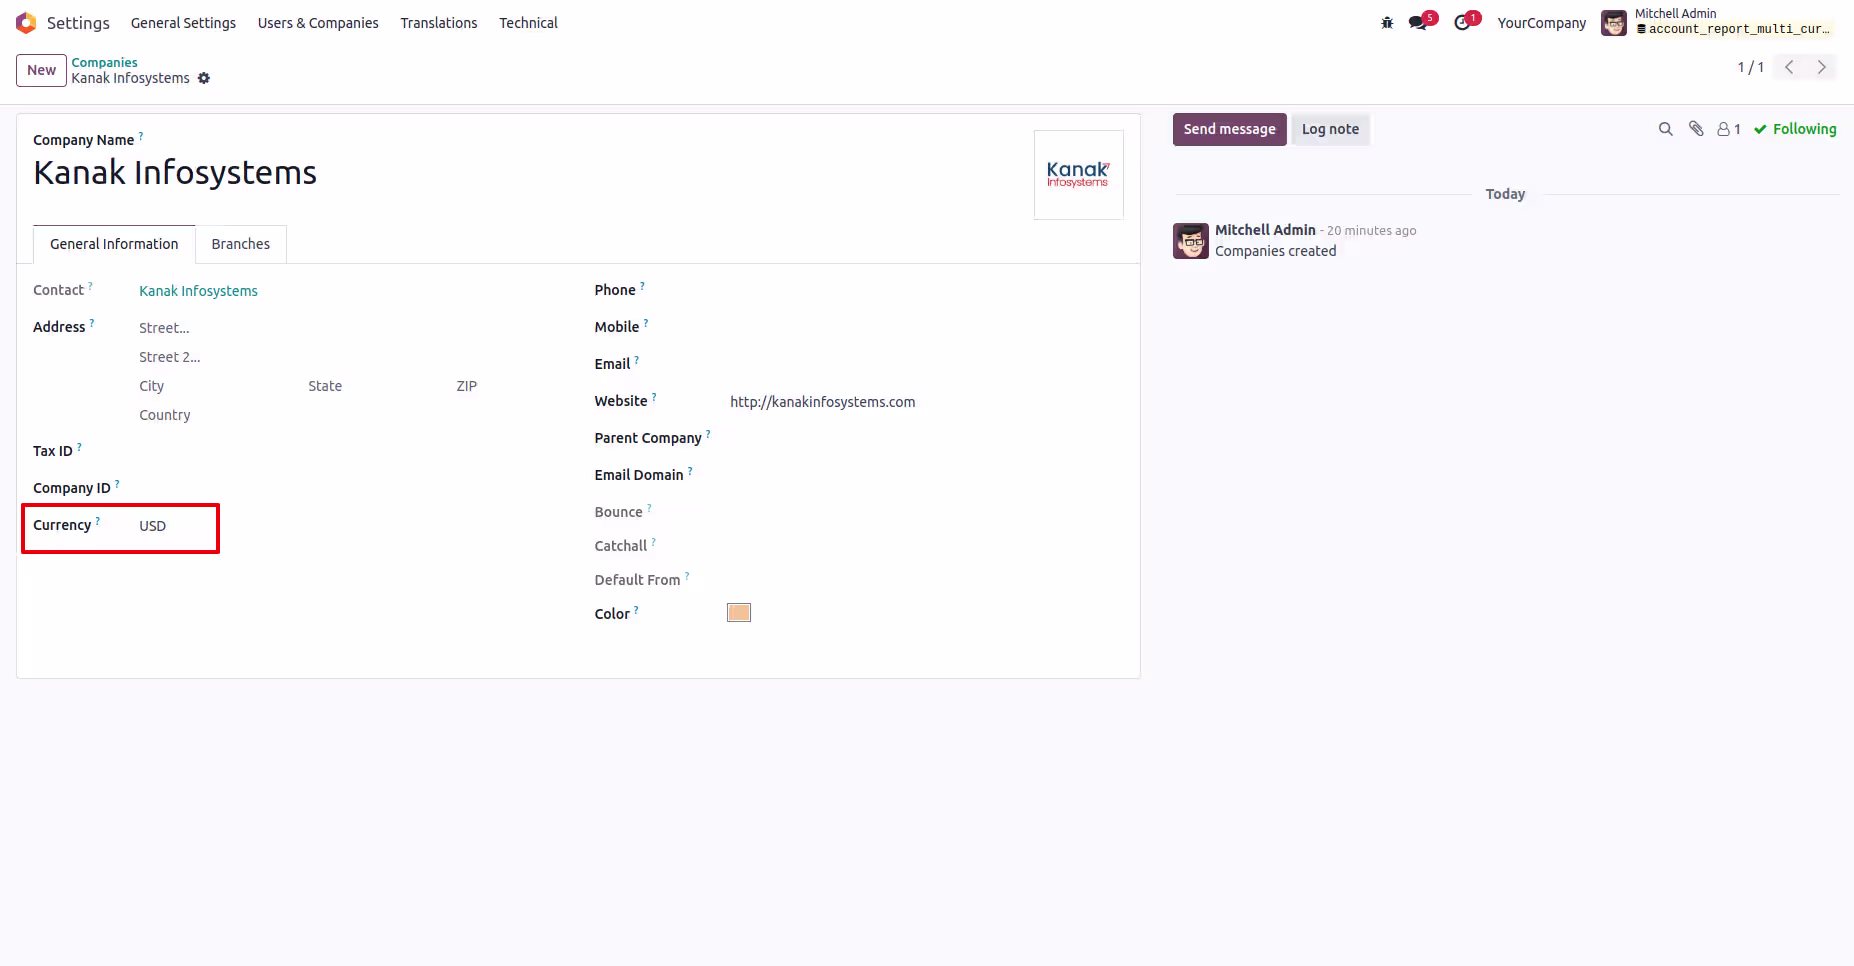Click the Send message button
This screenshot has height=966, width=1854.
tap(1229, 129)
